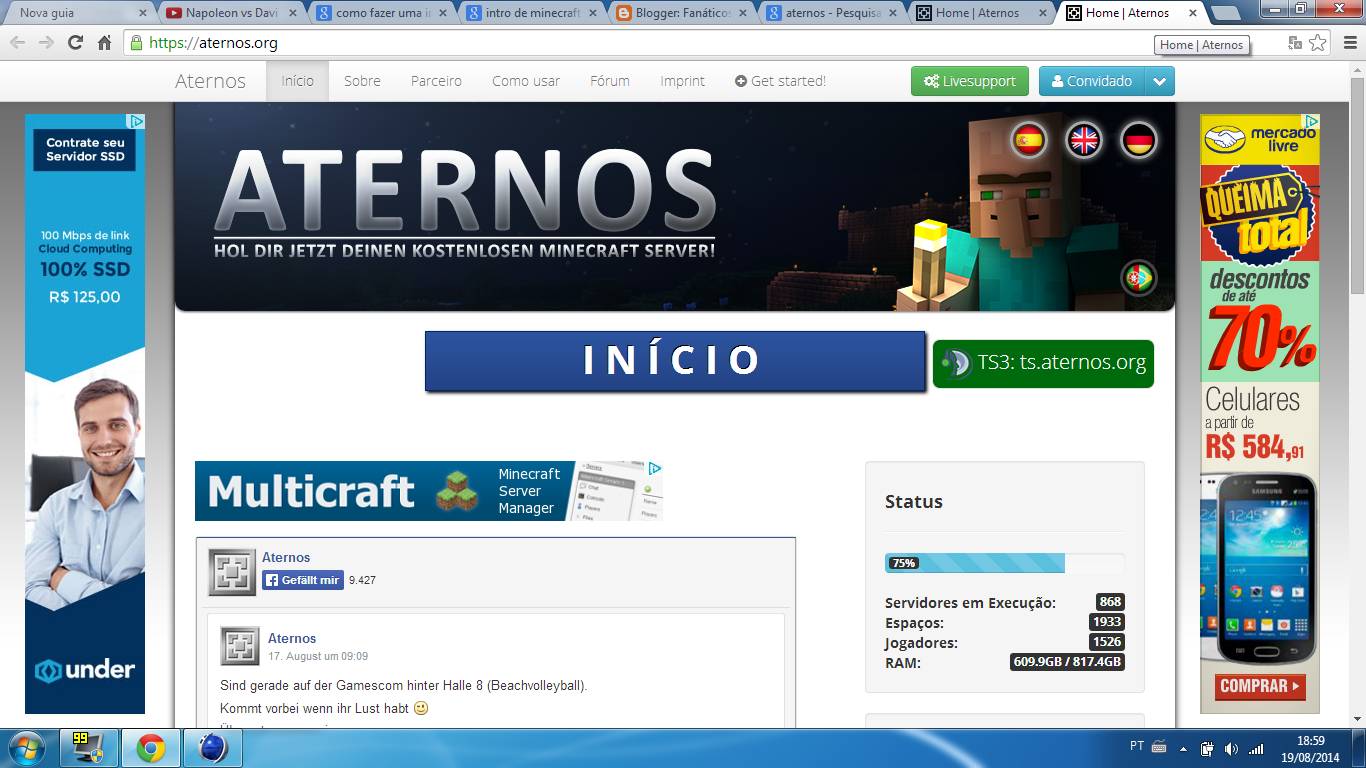Click AdChoices icon on Mercado Livre ad

point(1312,121)
